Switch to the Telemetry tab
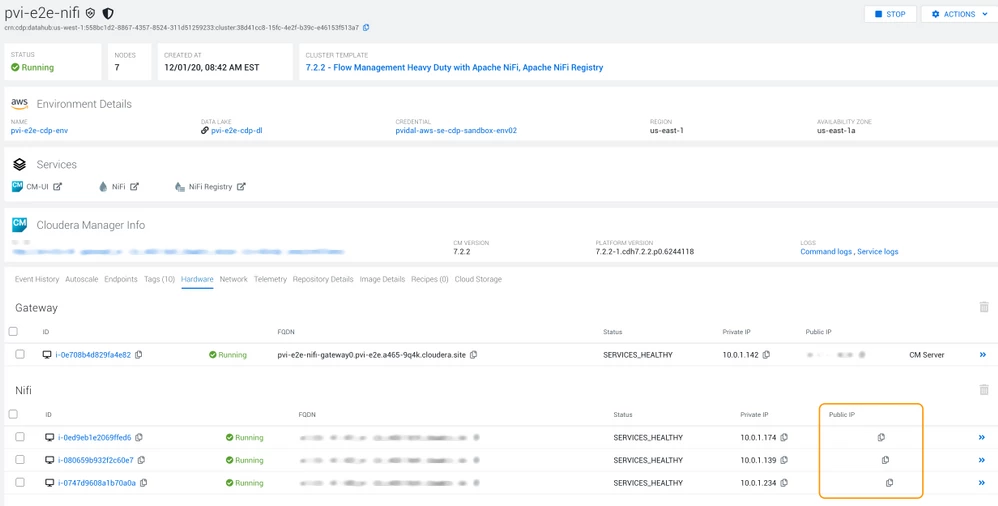 [x=271, y=279]
